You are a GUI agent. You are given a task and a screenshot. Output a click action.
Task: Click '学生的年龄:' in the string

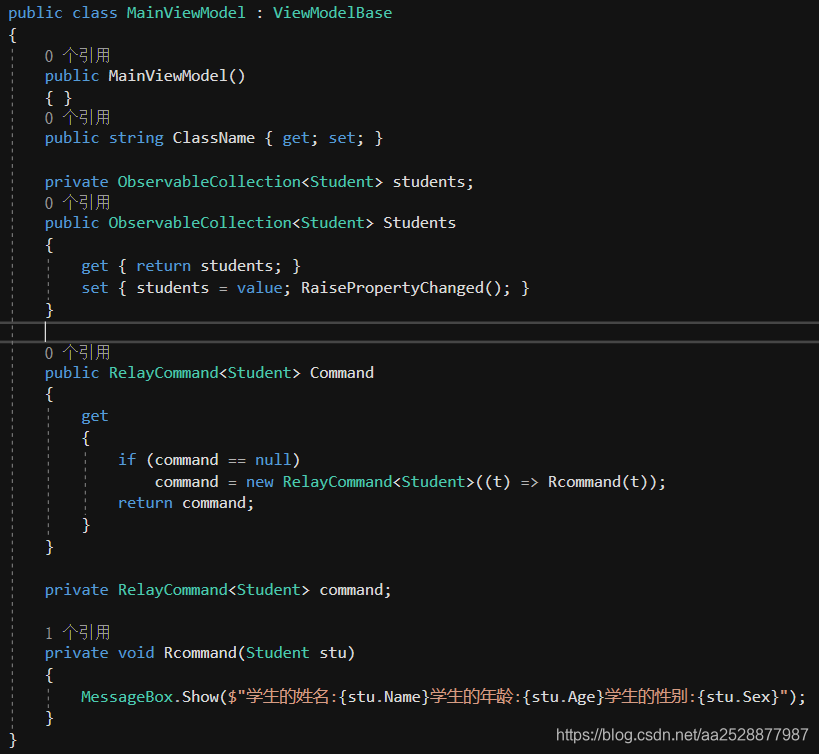click(476, 697)
